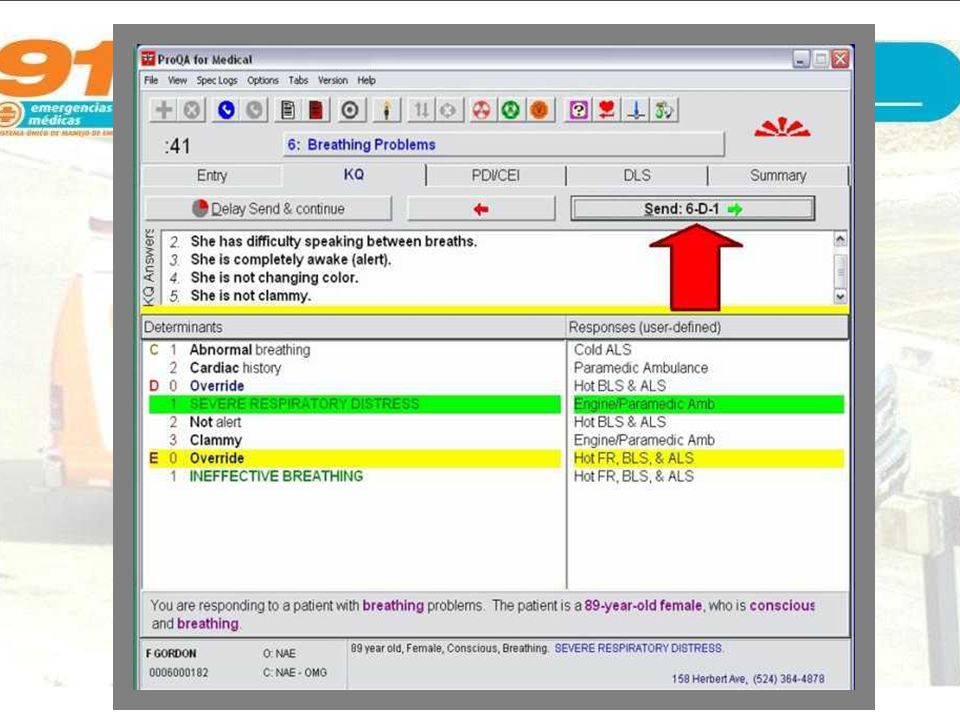Open the View menu
Viewport: 960px width, 720px height.
tap(177, 80)
